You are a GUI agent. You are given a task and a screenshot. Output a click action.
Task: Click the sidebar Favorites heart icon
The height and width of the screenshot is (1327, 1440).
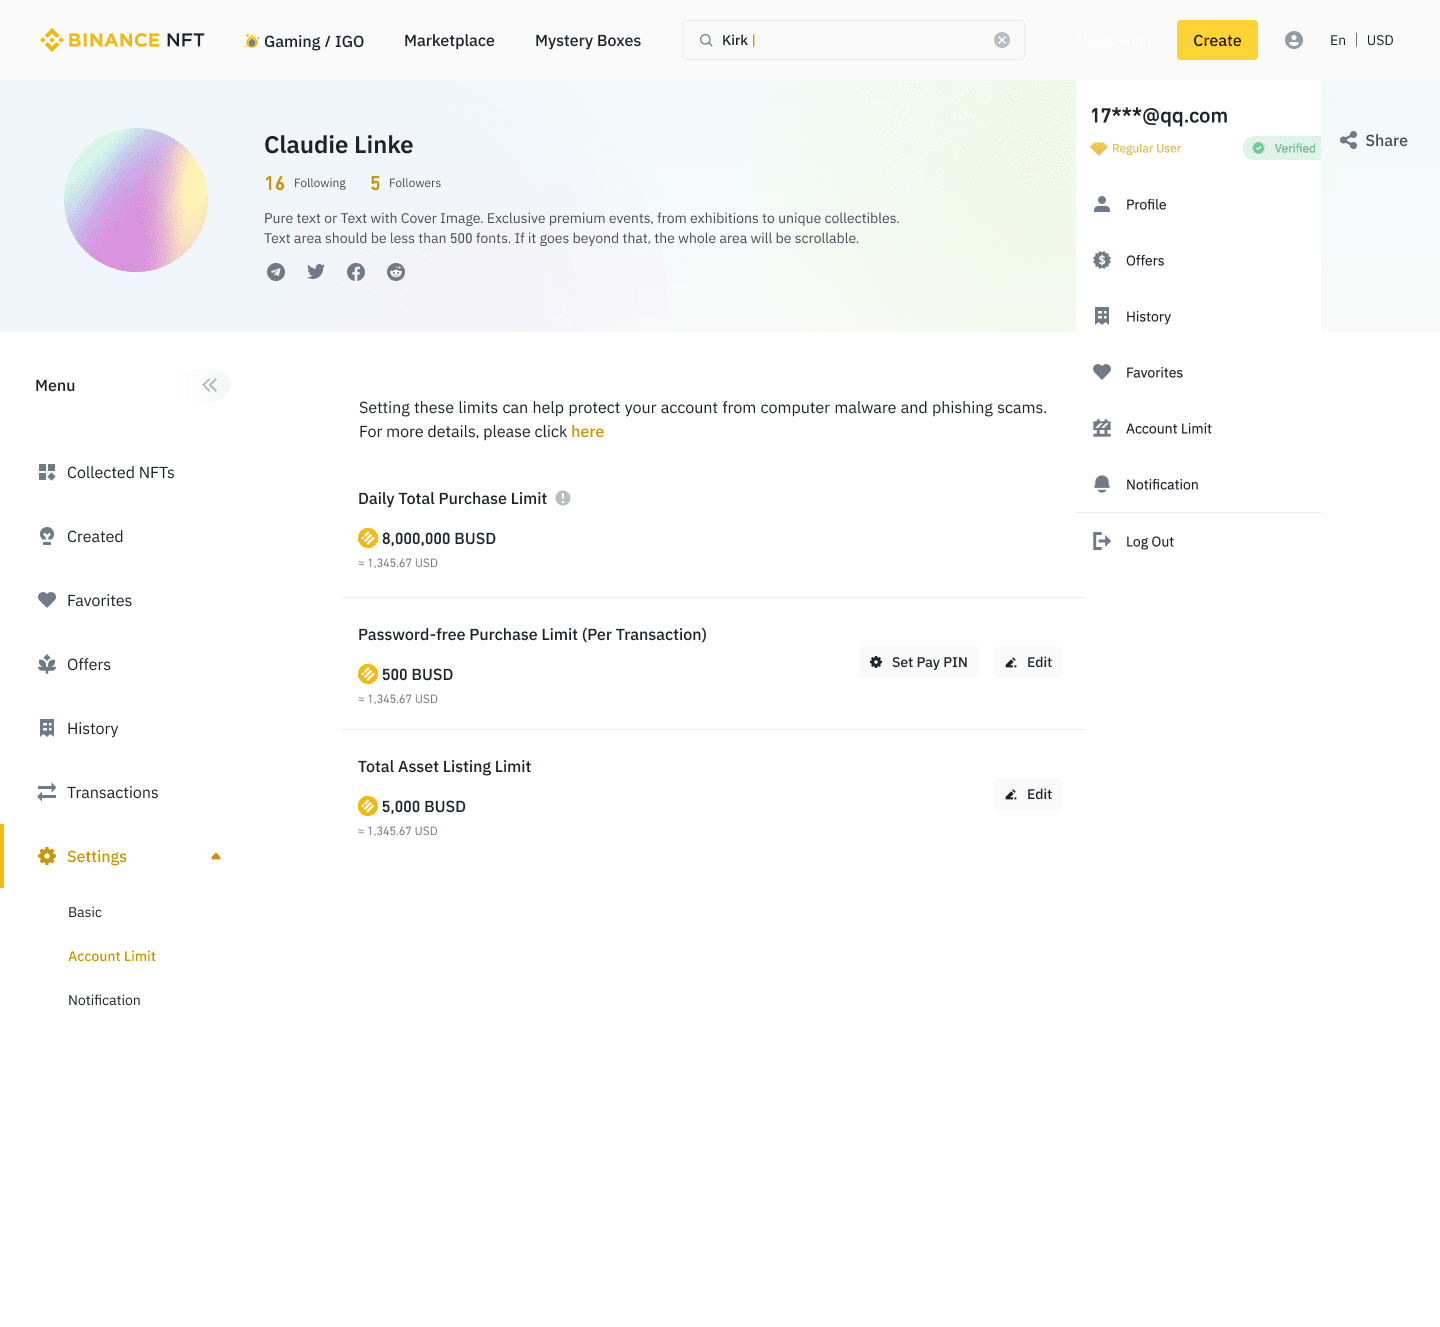pos(47,600)
